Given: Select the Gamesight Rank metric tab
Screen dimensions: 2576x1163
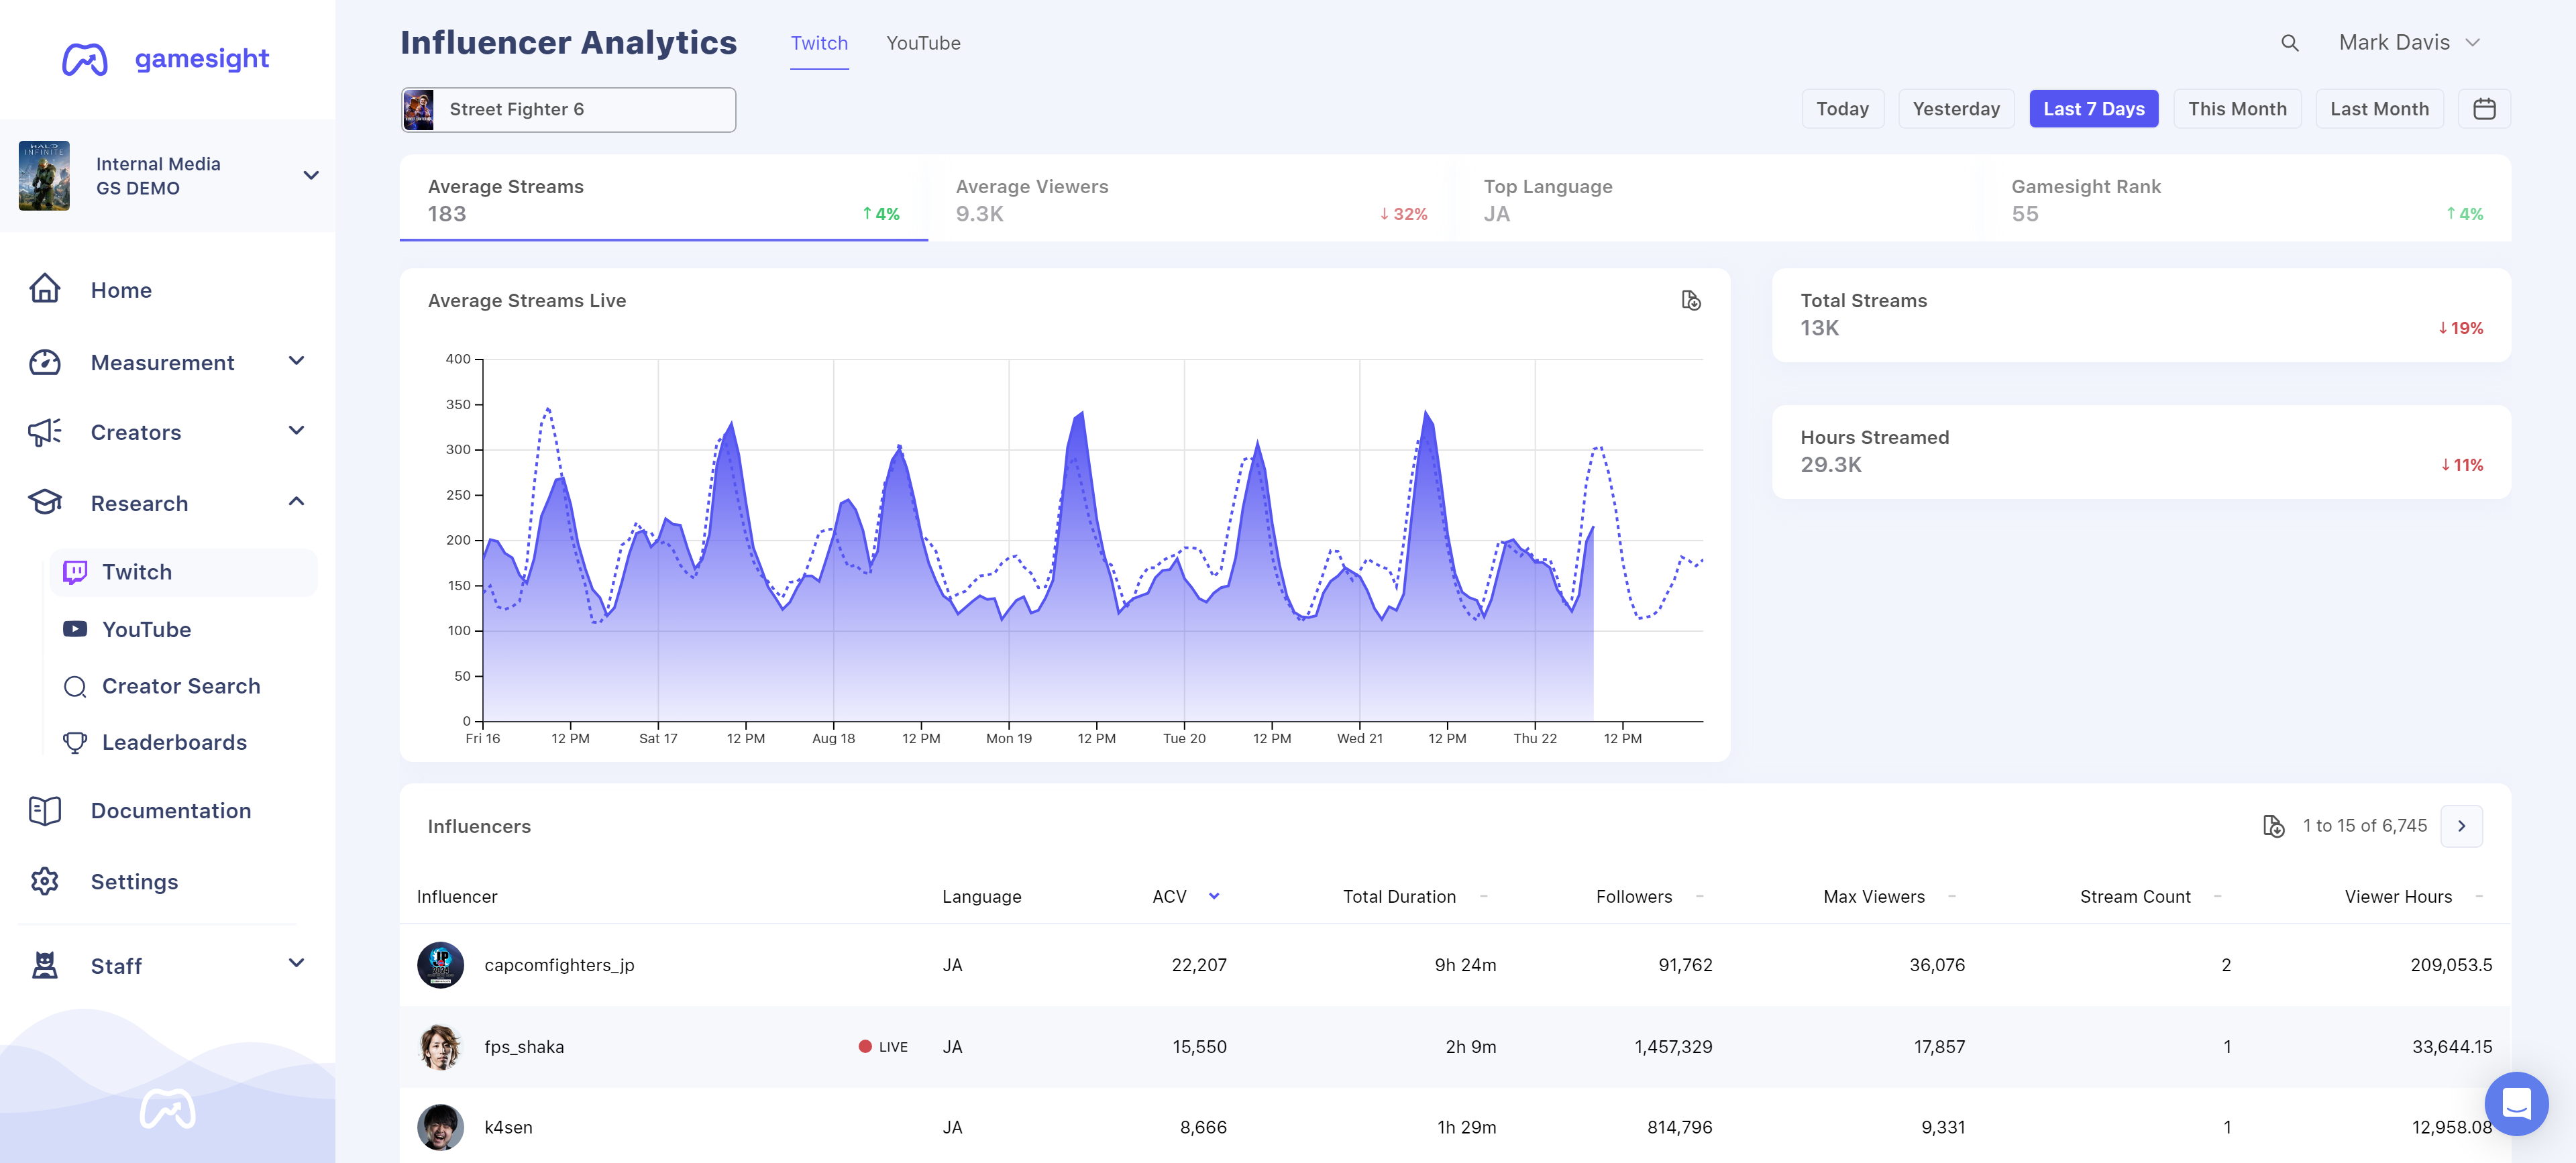Looking at the screenshot, I should pyautogui.click(x=2247, y=199).
